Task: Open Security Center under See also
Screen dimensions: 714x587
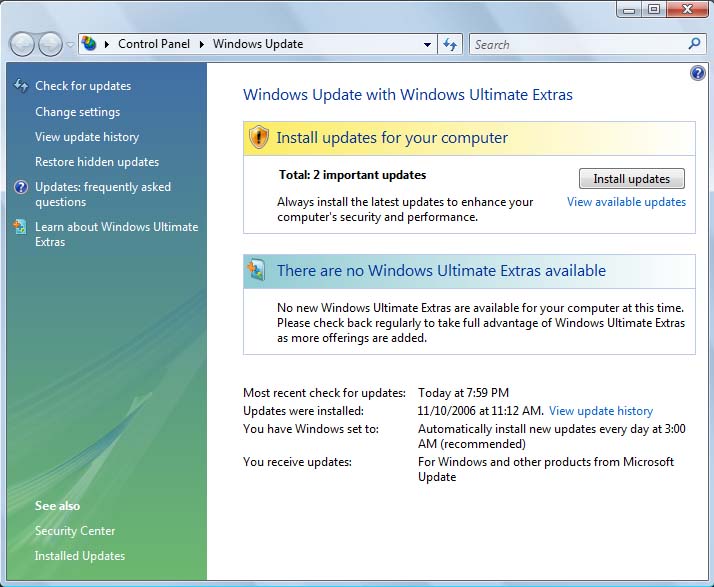Action: (x=75, y=531)
